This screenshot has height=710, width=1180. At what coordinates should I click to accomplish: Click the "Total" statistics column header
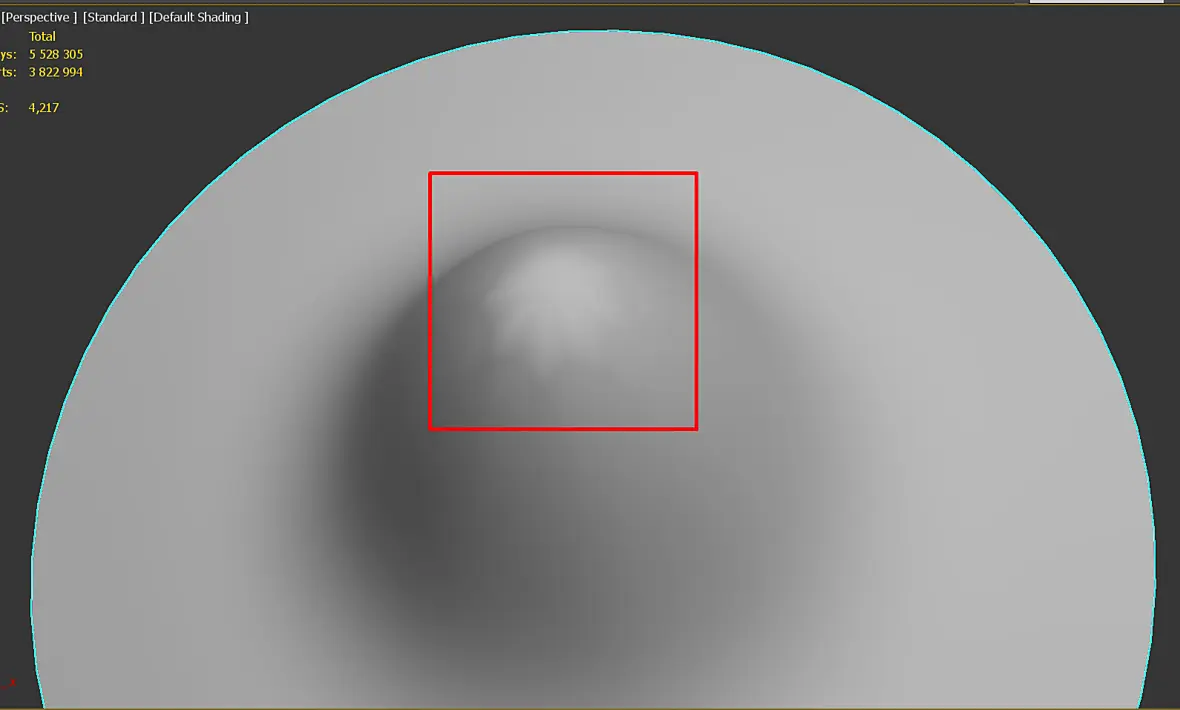(x=42, y=36)
